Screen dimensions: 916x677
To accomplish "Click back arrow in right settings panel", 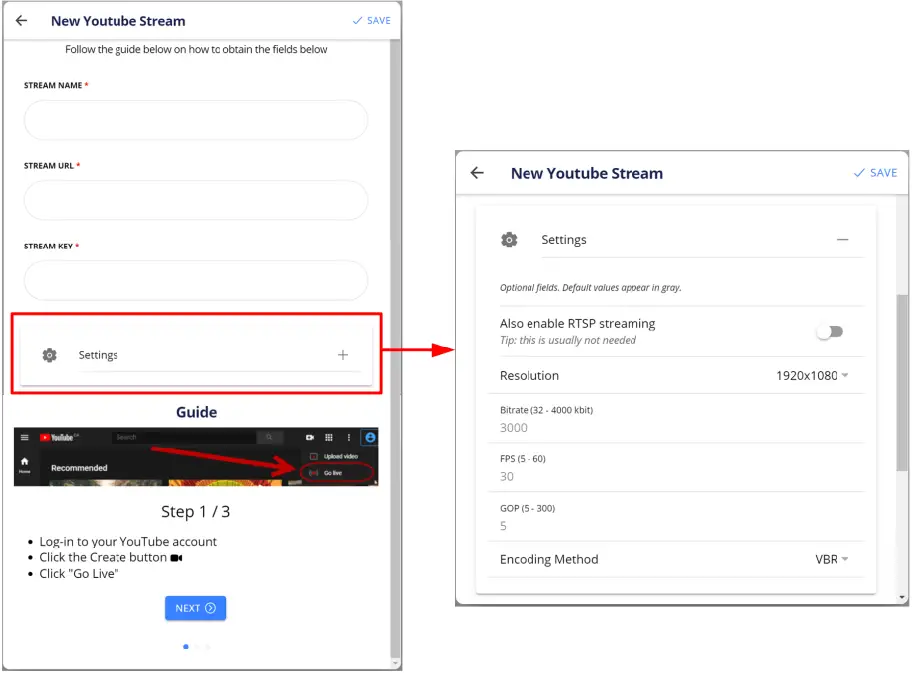I will coord(477,173).
